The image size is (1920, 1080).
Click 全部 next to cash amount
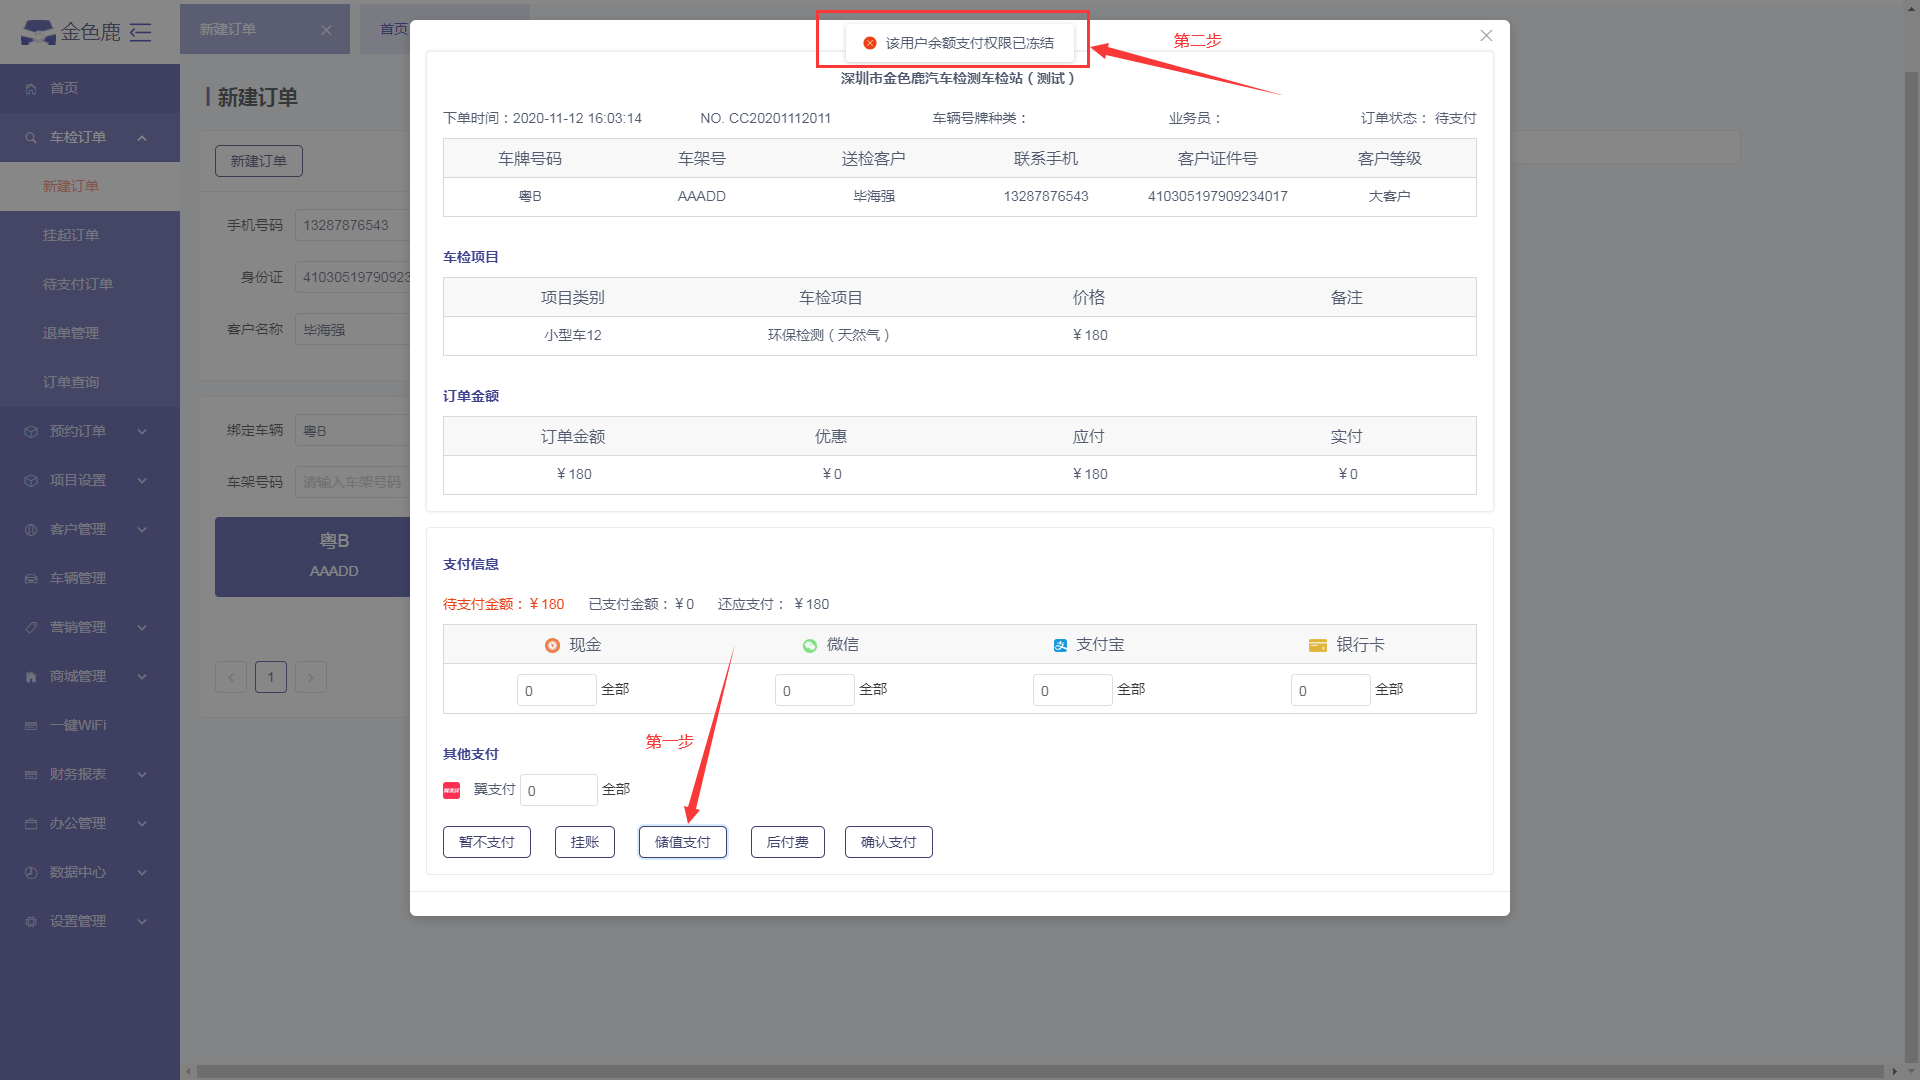[x=615, y=689]
